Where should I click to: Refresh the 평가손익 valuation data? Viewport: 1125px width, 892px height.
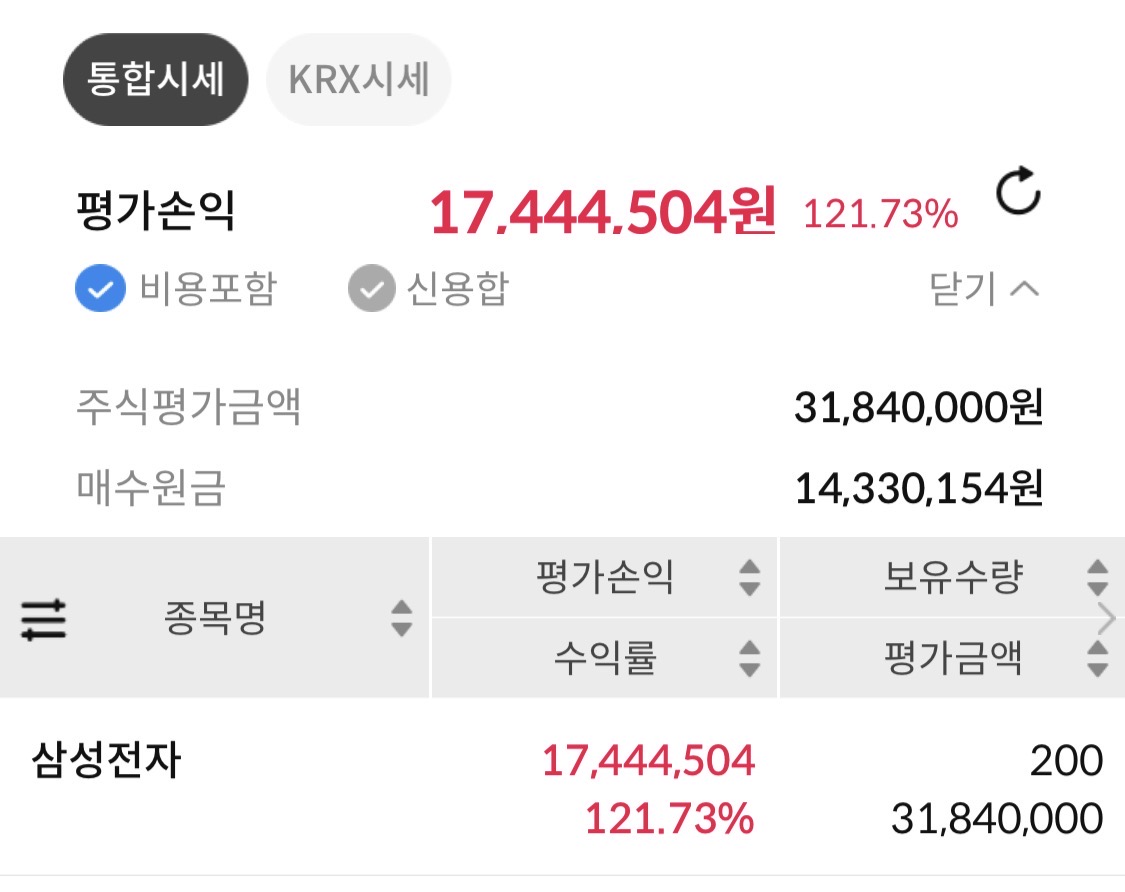pos(1018,193)
